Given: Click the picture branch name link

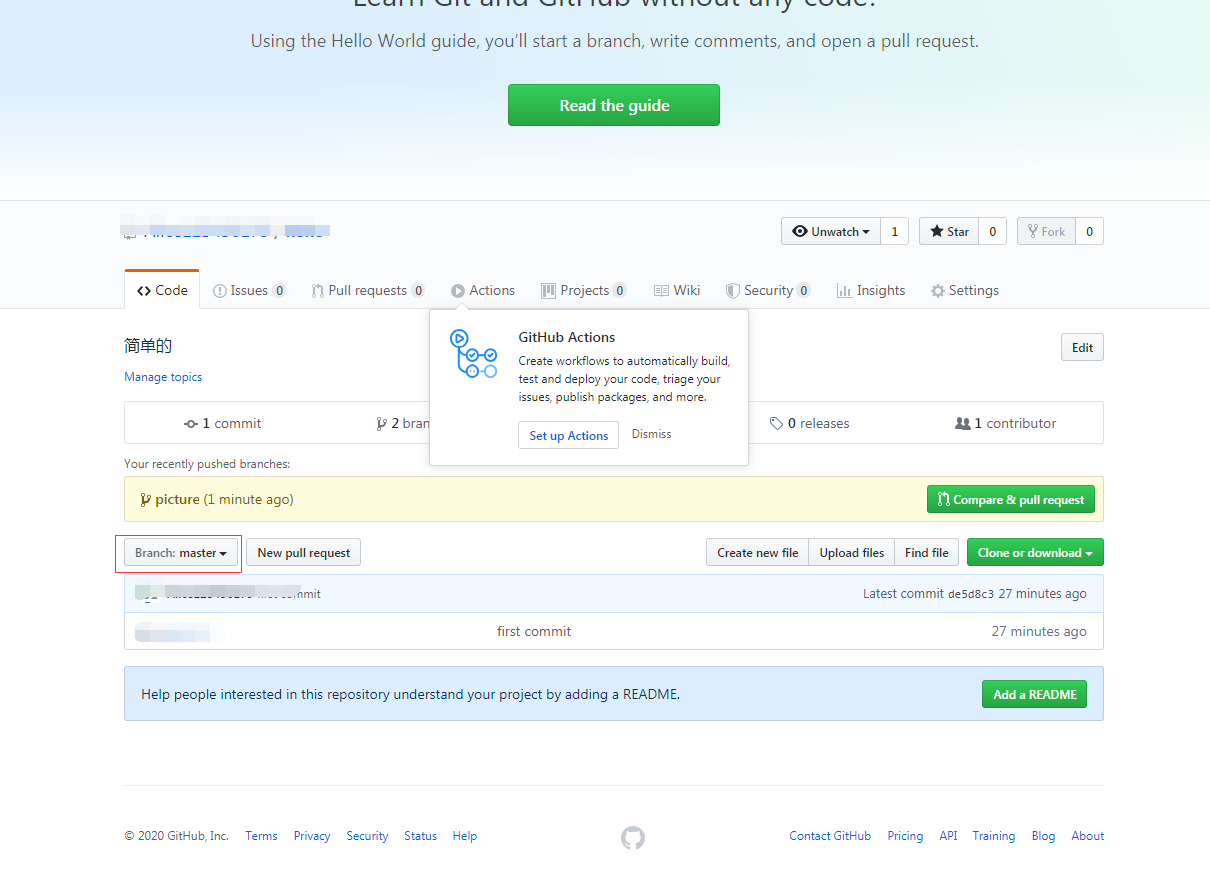Looking at the screenshot, I should point(177,499).
